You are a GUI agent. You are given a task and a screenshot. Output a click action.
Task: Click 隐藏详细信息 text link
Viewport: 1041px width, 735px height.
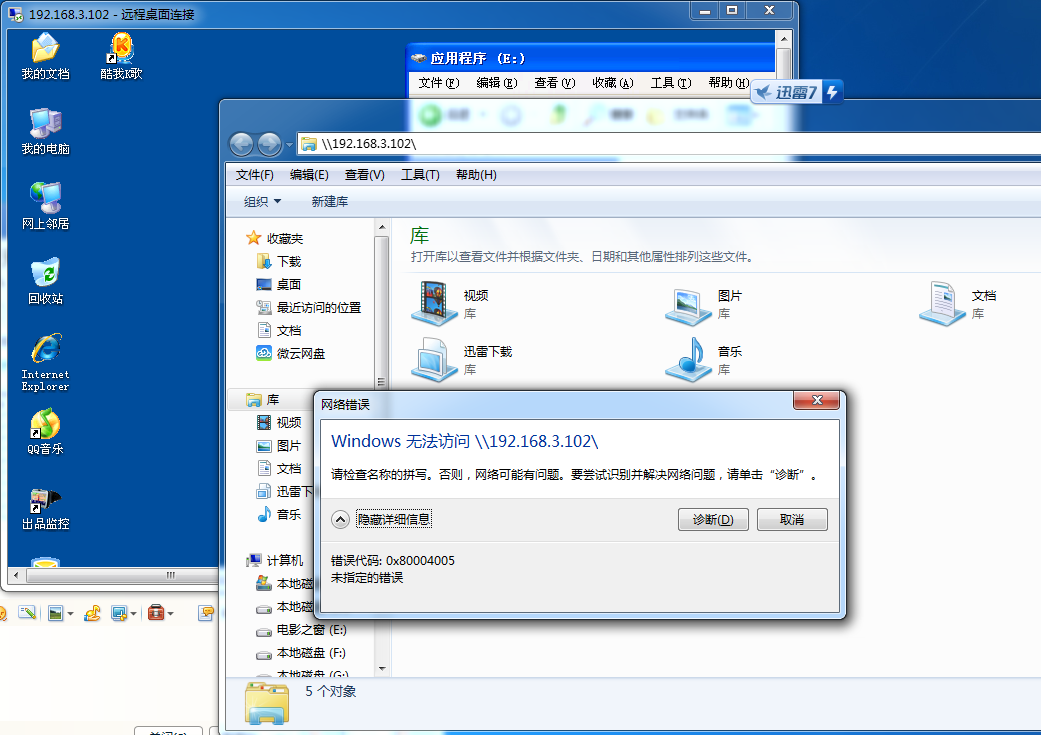[394, 519]
